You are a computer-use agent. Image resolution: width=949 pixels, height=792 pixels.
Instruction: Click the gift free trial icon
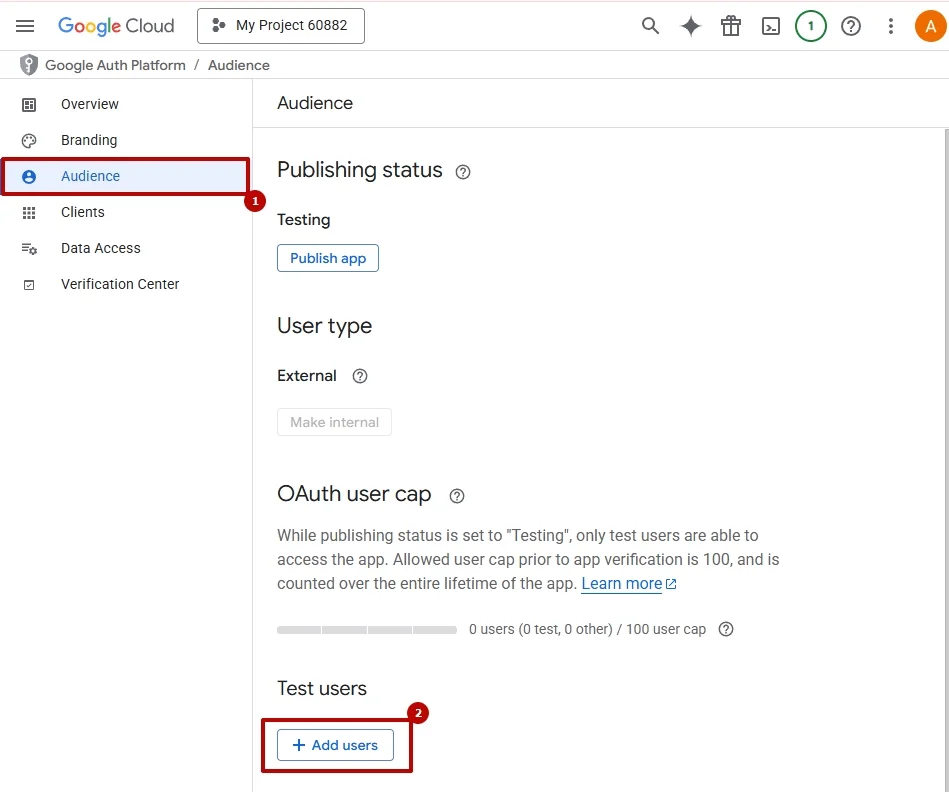731,26
